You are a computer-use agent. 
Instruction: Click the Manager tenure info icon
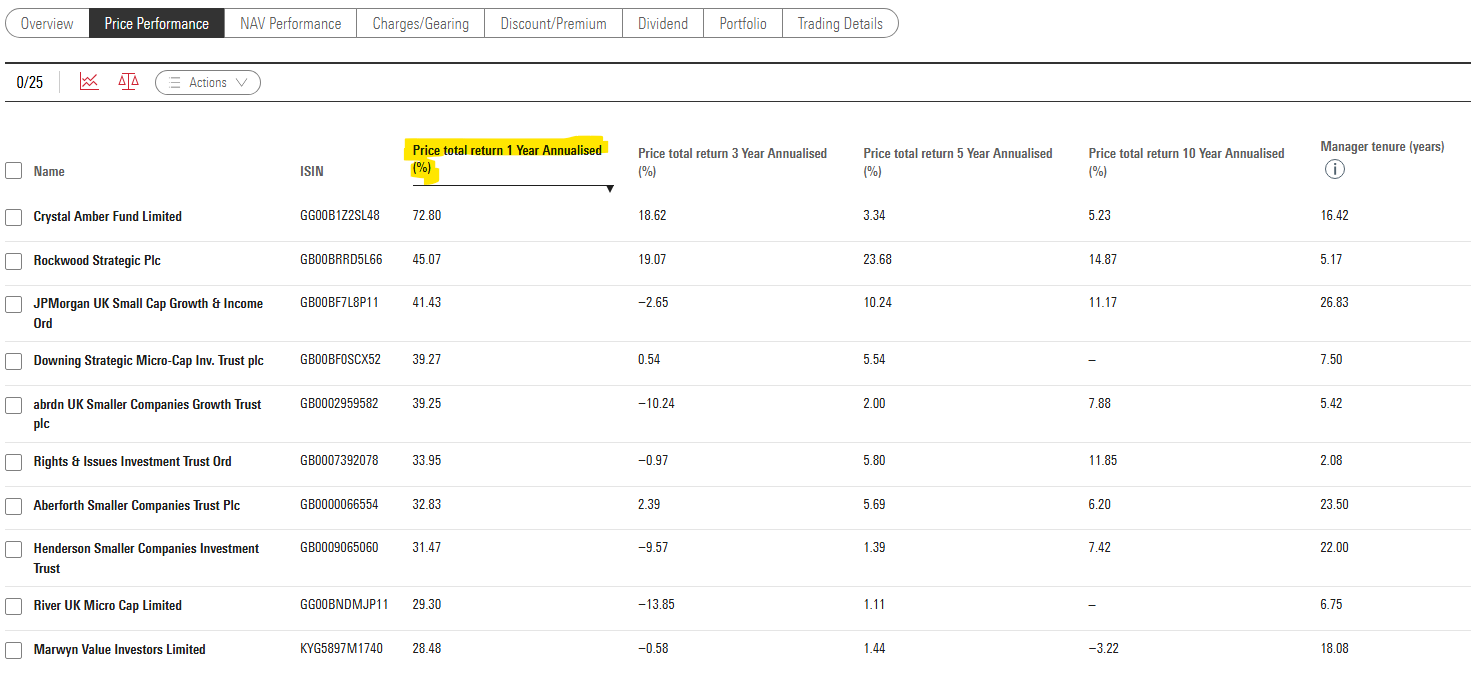(x=1334, y=169)
